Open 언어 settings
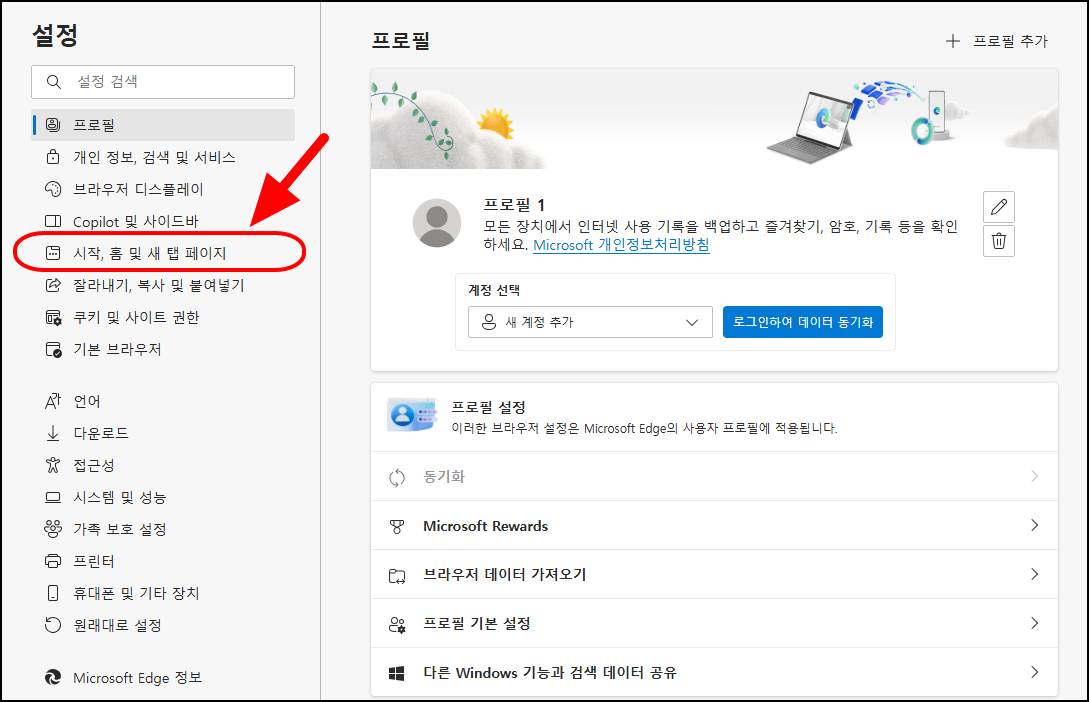 [163, 401]
